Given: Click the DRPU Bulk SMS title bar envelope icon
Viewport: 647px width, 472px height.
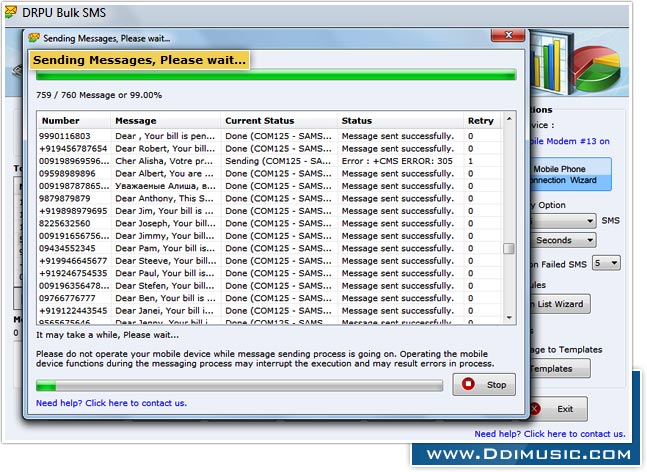Looking at the screenshot, I should click(11, 12).
